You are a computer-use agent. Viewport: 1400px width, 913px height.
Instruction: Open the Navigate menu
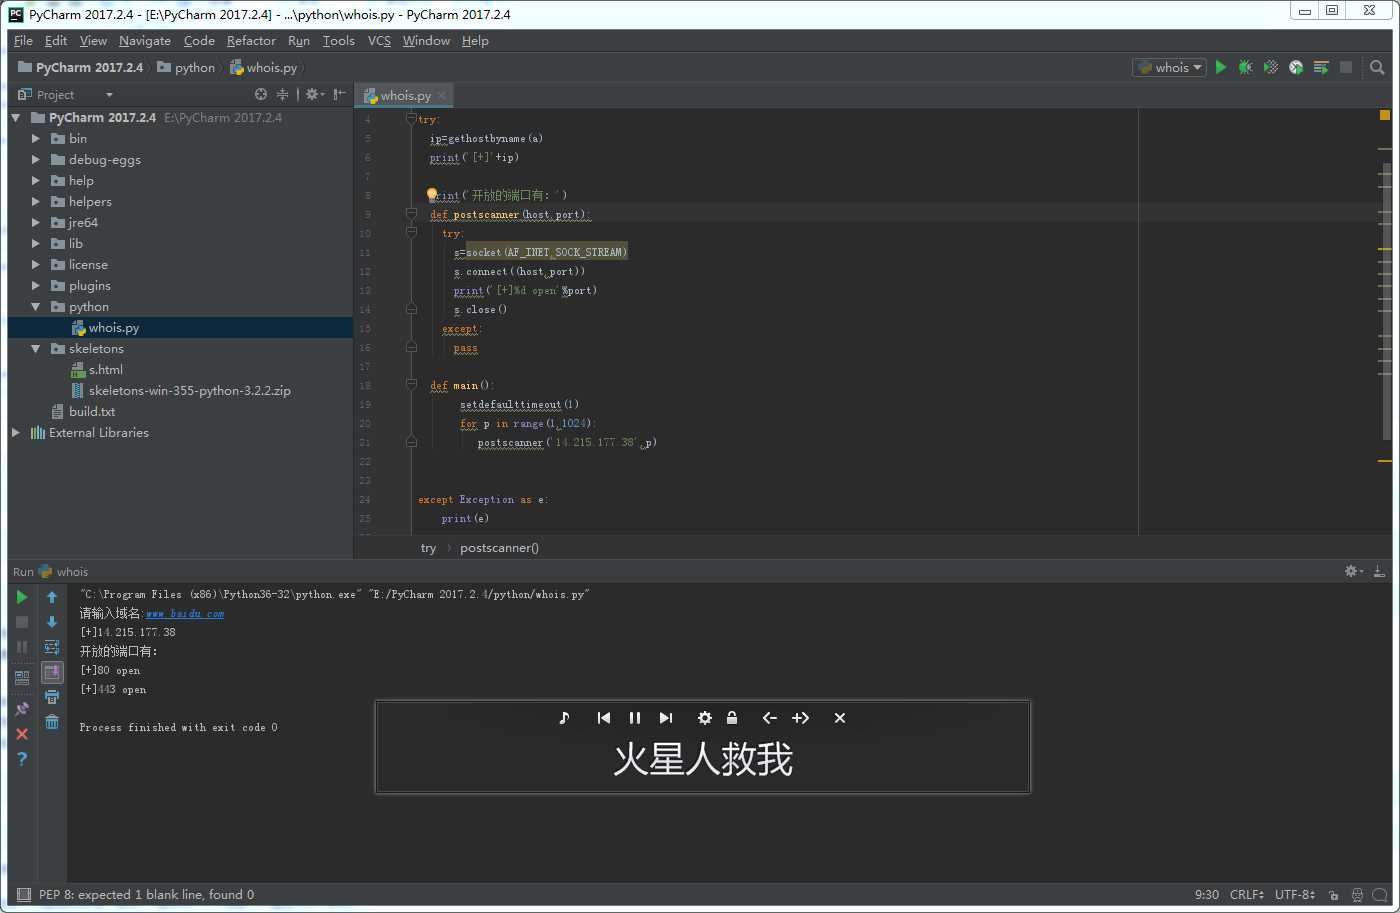click(x=145, y=41)
